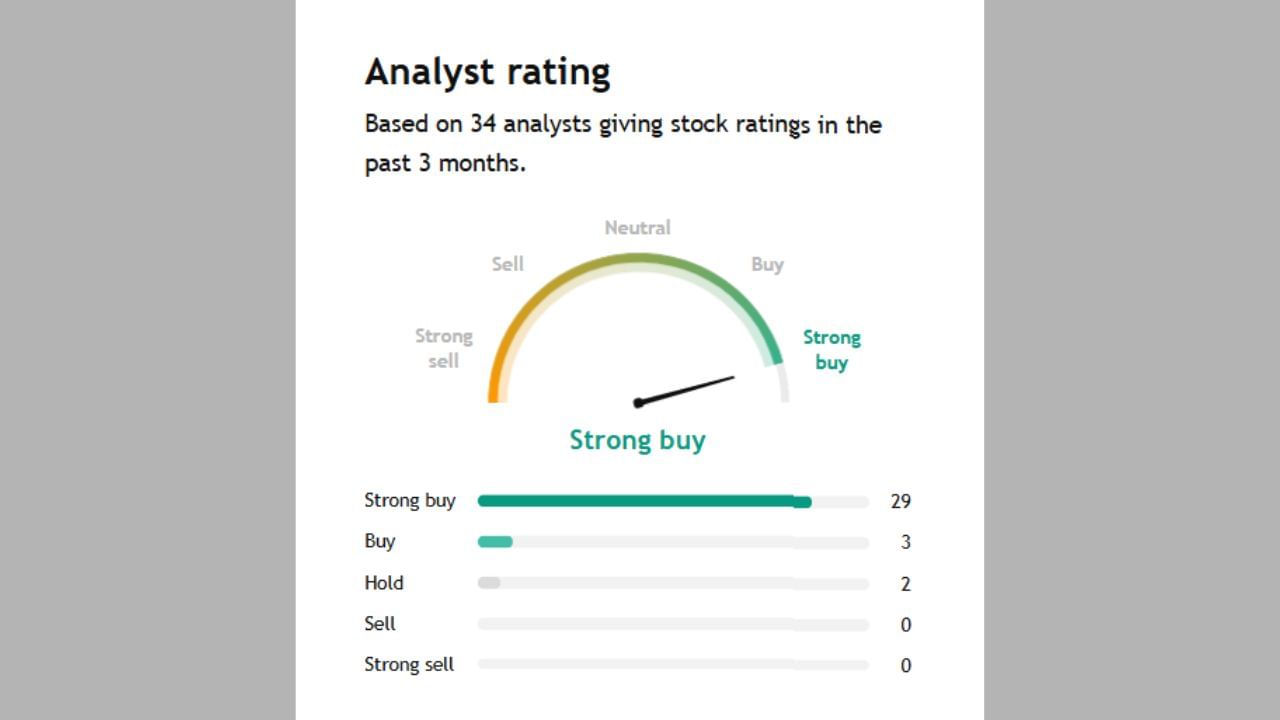Select the "Strong sell" row label in the list

409,664
